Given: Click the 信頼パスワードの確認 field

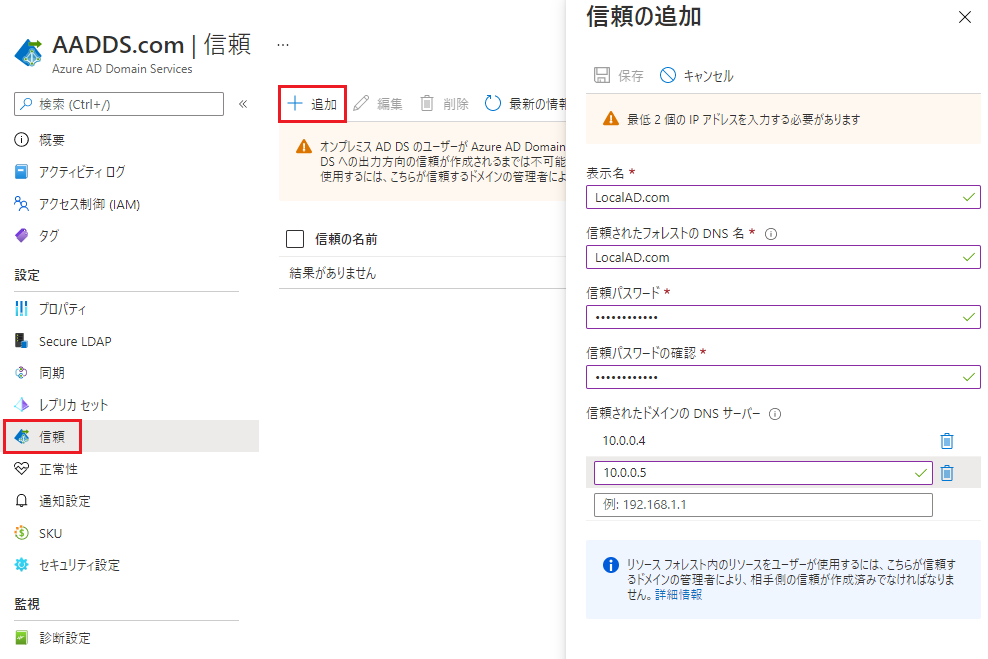Looking at the screenshot, I should click(783, 377).
